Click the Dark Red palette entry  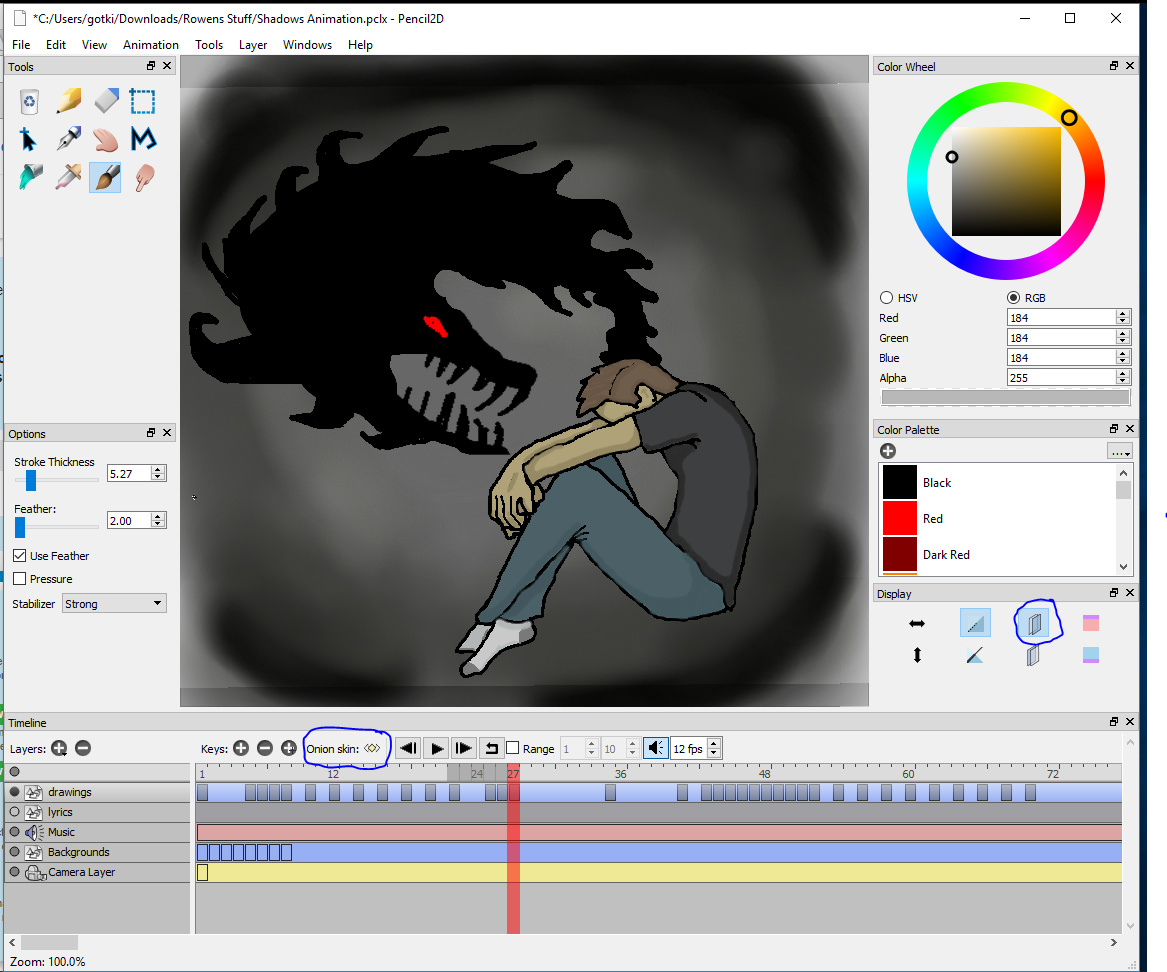[x=946, y=555]
